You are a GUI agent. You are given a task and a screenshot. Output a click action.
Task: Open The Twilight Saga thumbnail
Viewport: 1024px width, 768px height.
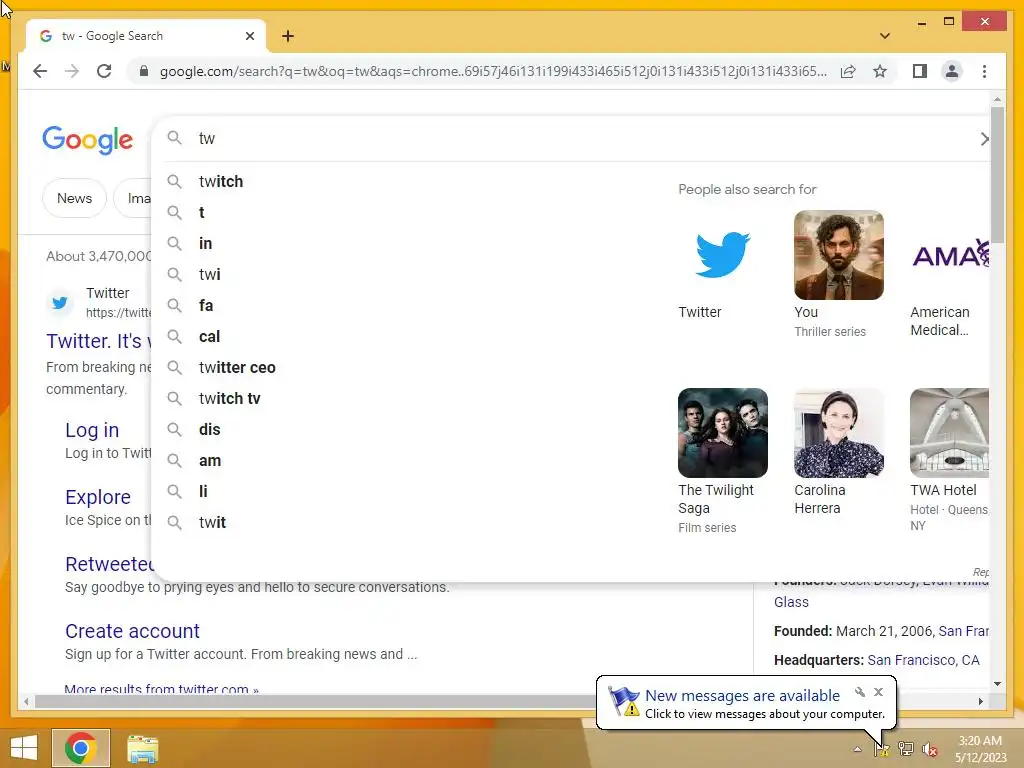tap(722, 433)
